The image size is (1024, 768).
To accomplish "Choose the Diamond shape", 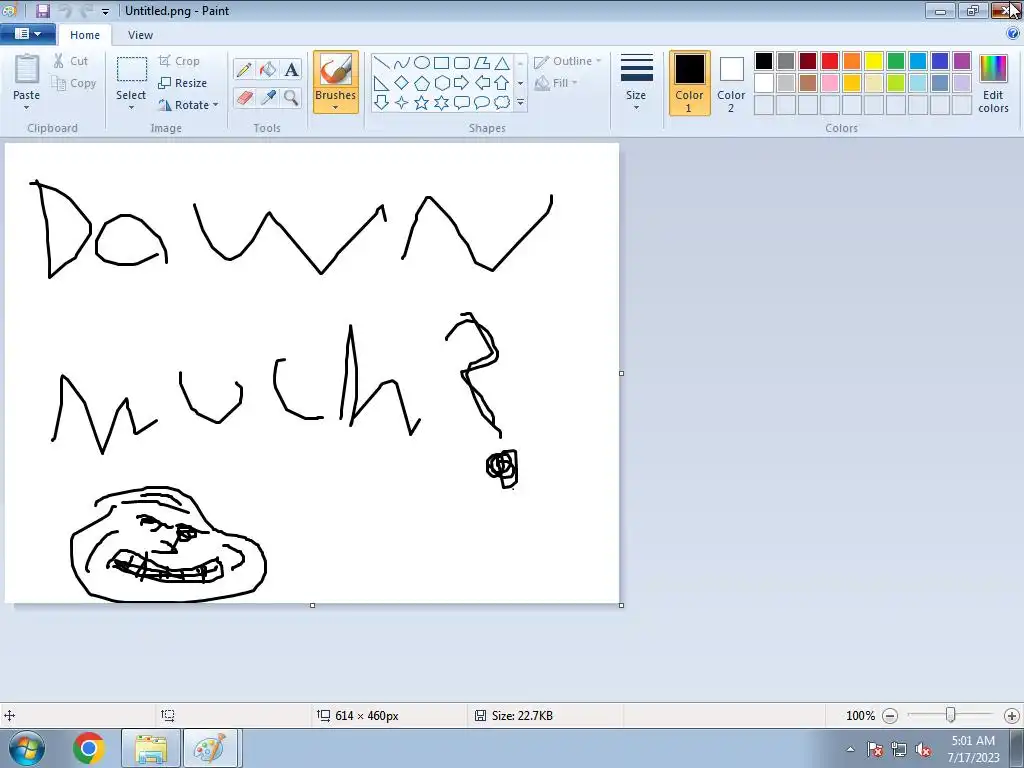I will (402, 83).
